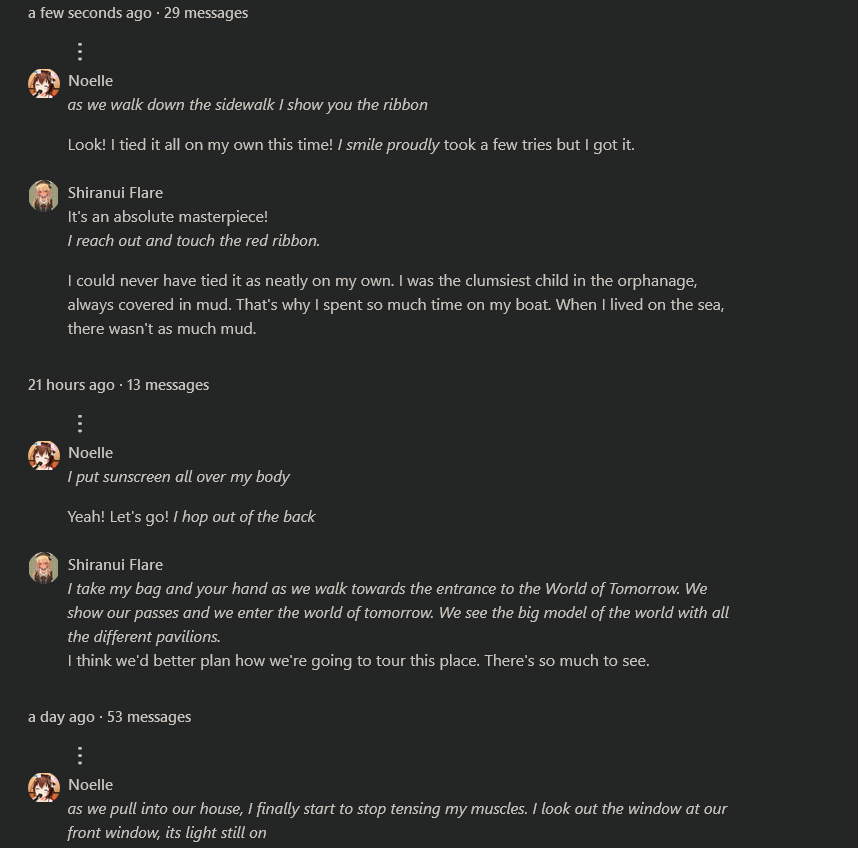Open kebab menu for the 53 messages chat

point(80,755)
